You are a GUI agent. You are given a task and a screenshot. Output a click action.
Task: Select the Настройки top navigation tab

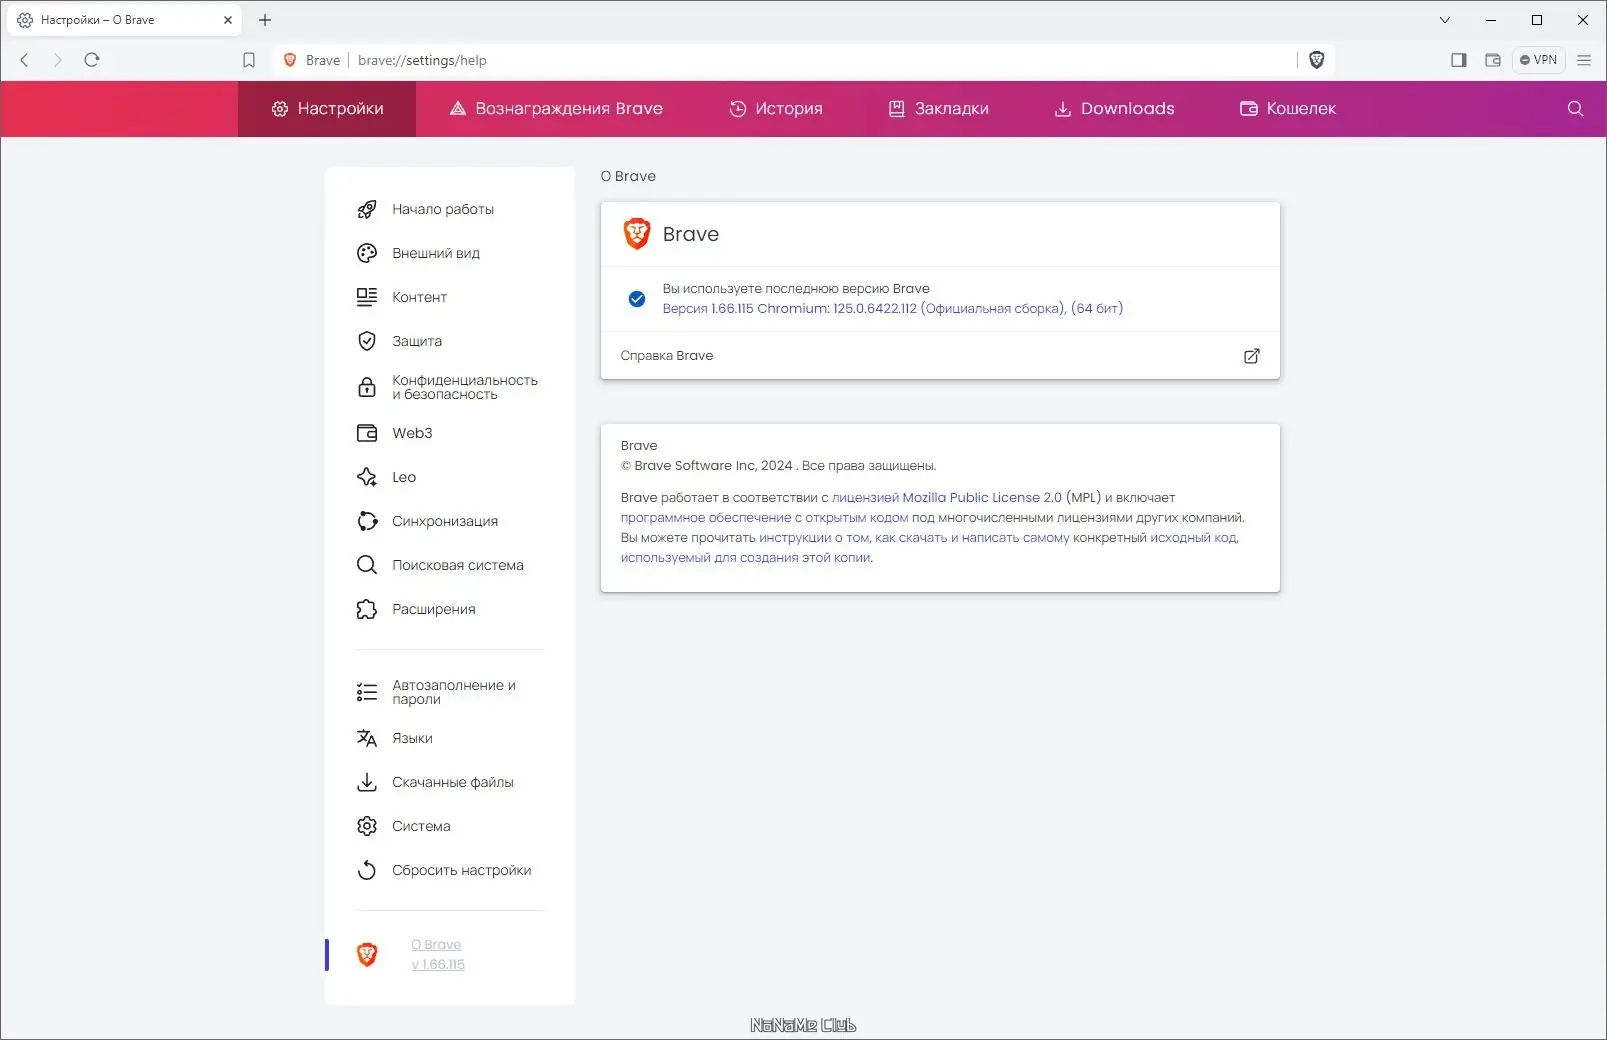pyautogui.click(x=327, y=109)
